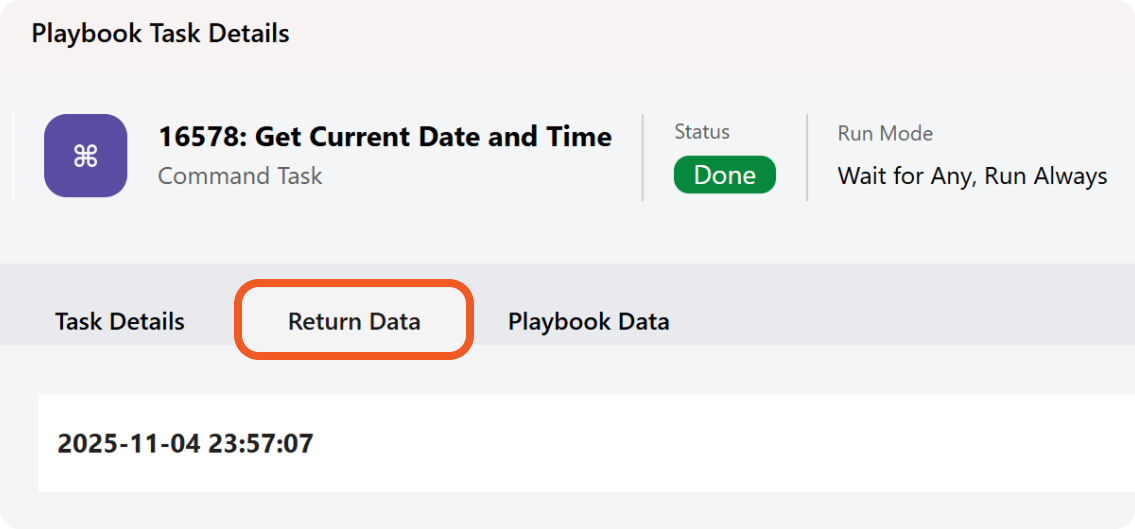Click the Playbook Task Details header title
1135x529 pixels.
point(160,33)
